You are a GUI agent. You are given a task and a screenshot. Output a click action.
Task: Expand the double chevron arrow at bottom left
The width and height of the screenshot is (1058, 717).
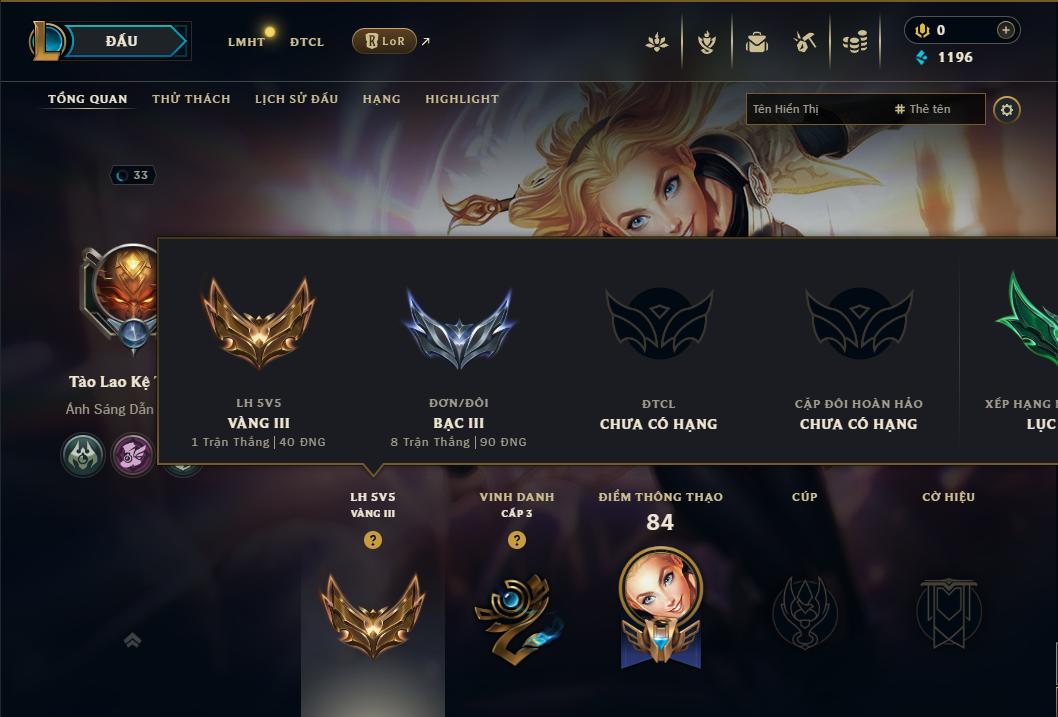pos(132,640)
